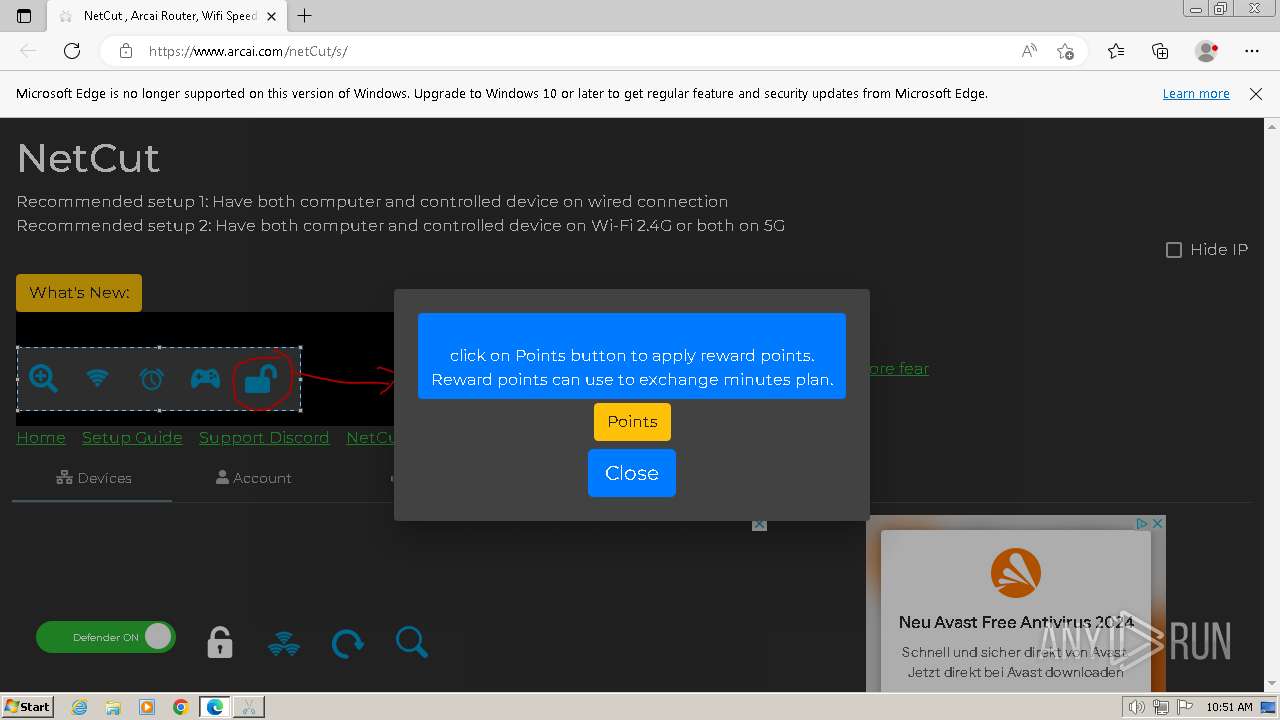Click the Wi-Fi icon in banner image
Screen dimensions: 1280x720
97,378
